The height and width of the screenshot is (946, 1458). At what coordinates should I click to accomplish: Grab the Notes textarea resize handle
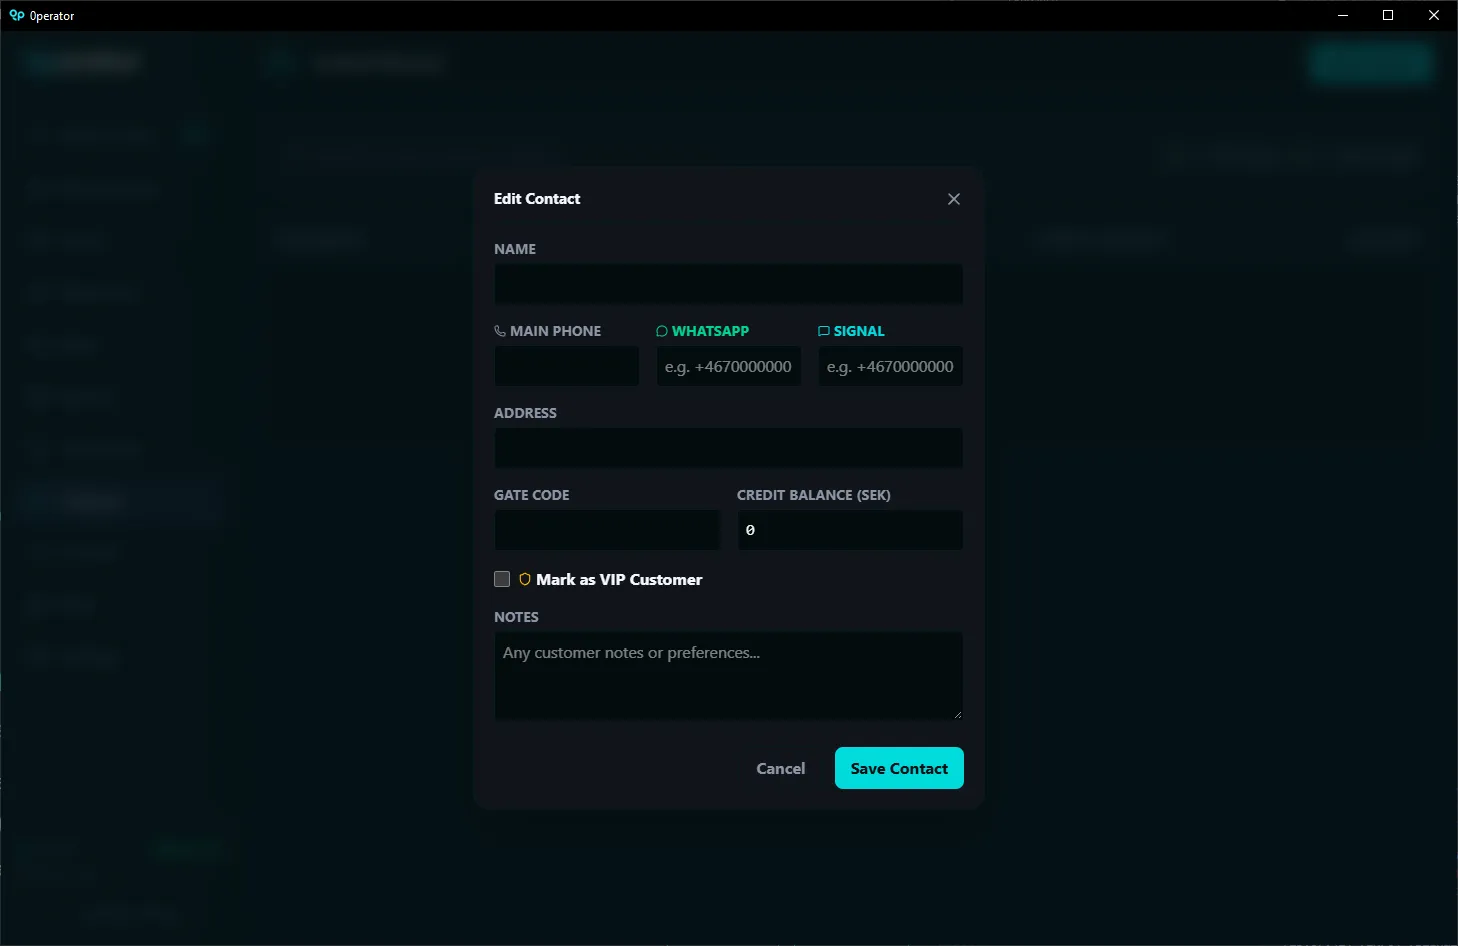click(x=957, y=714)
